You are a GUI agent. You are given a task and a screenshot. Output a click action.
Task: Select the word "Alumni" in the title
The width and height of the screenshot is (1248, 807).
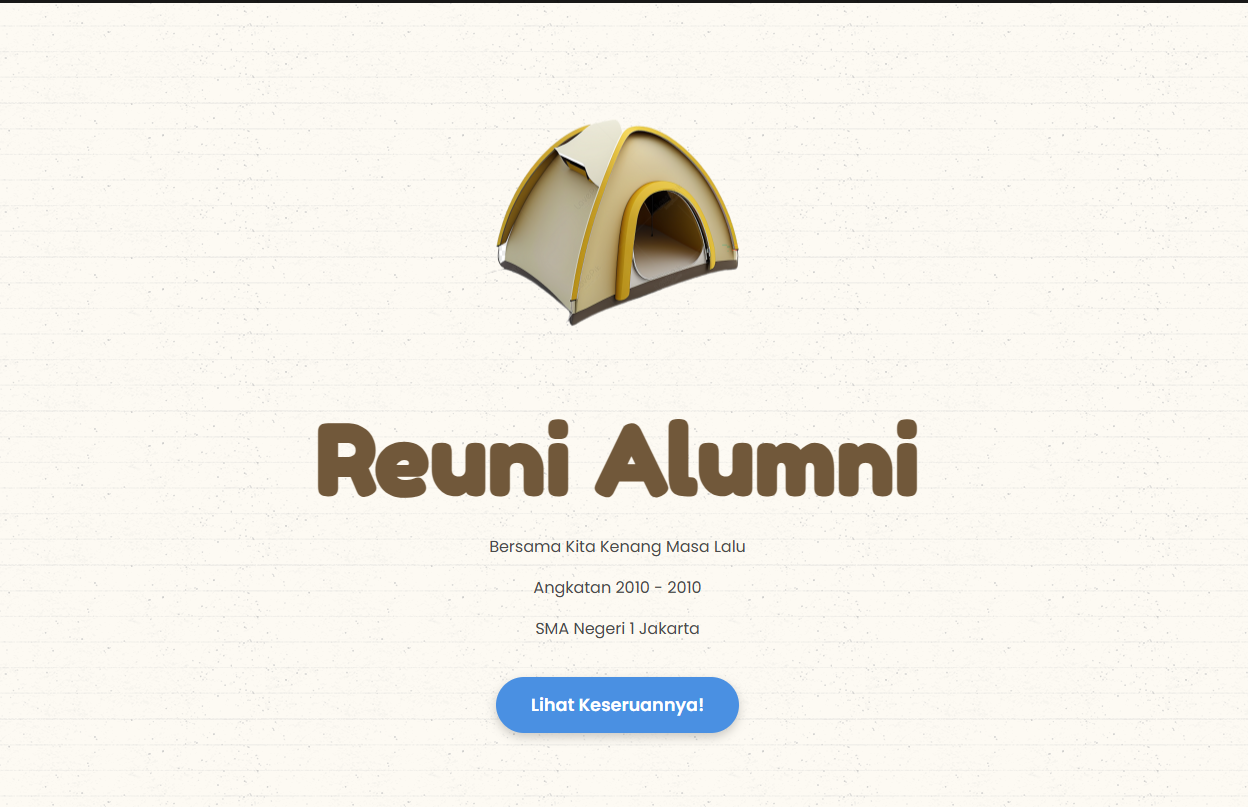tap(758, 460)
